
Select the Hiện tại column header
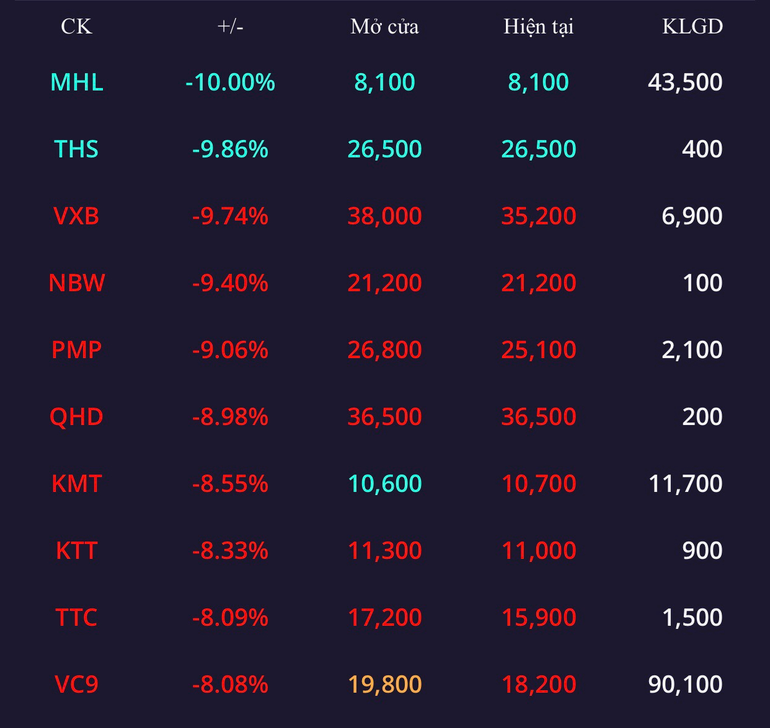(539, 27)
